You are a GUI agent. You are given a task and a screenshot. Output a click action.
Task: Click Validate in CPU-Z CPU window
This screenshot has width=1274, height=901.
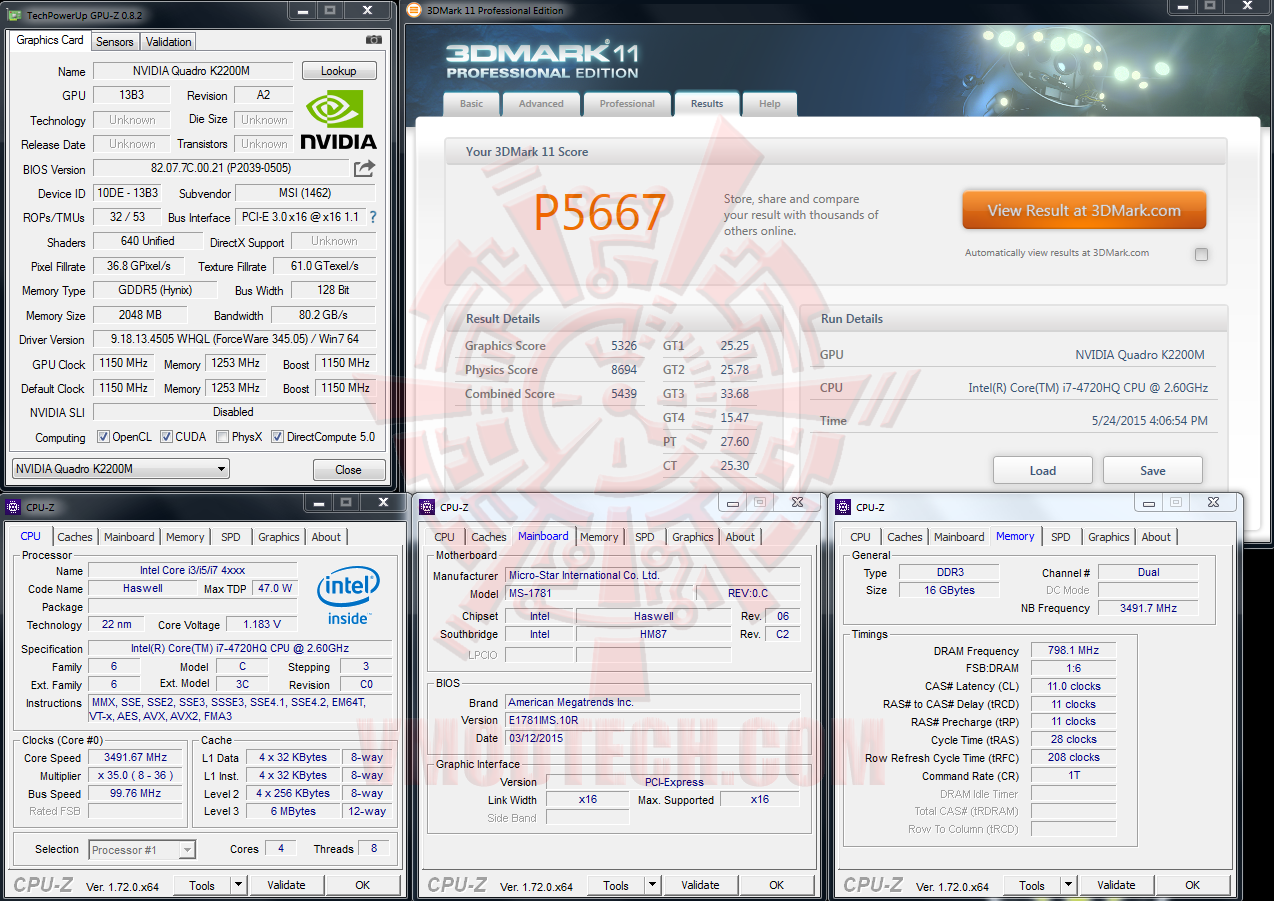pyautogui.click(x=286, y=885)
